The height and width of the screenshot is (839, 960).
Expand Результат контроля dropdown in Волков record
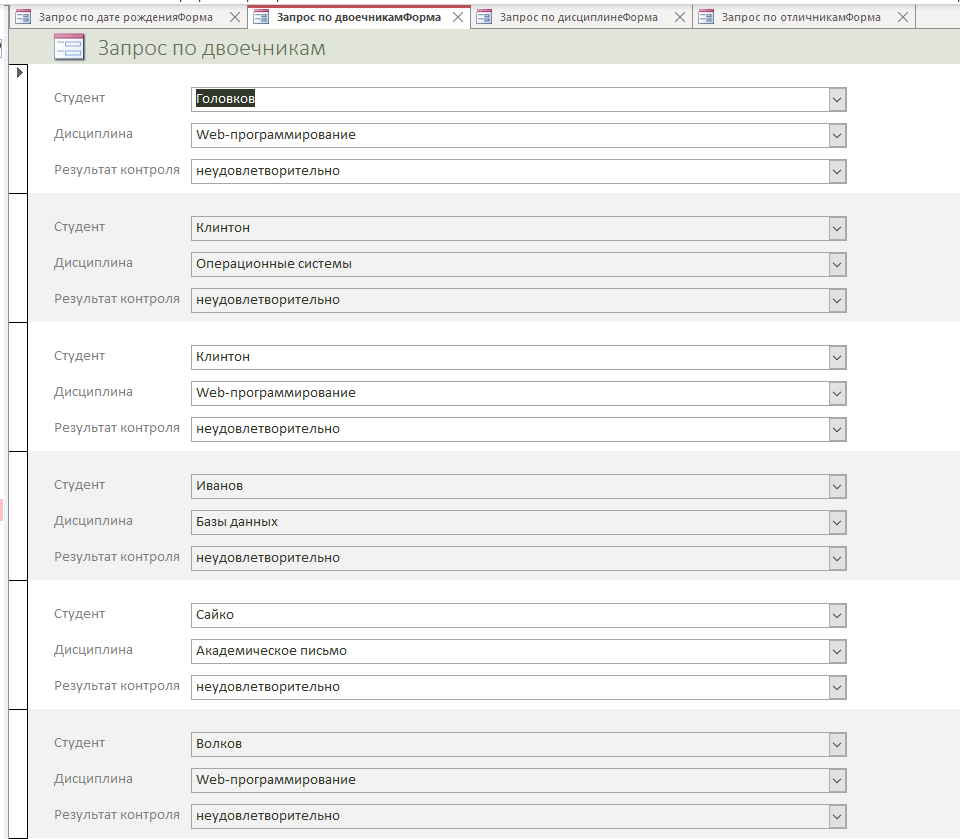click(x=838, y=816)
